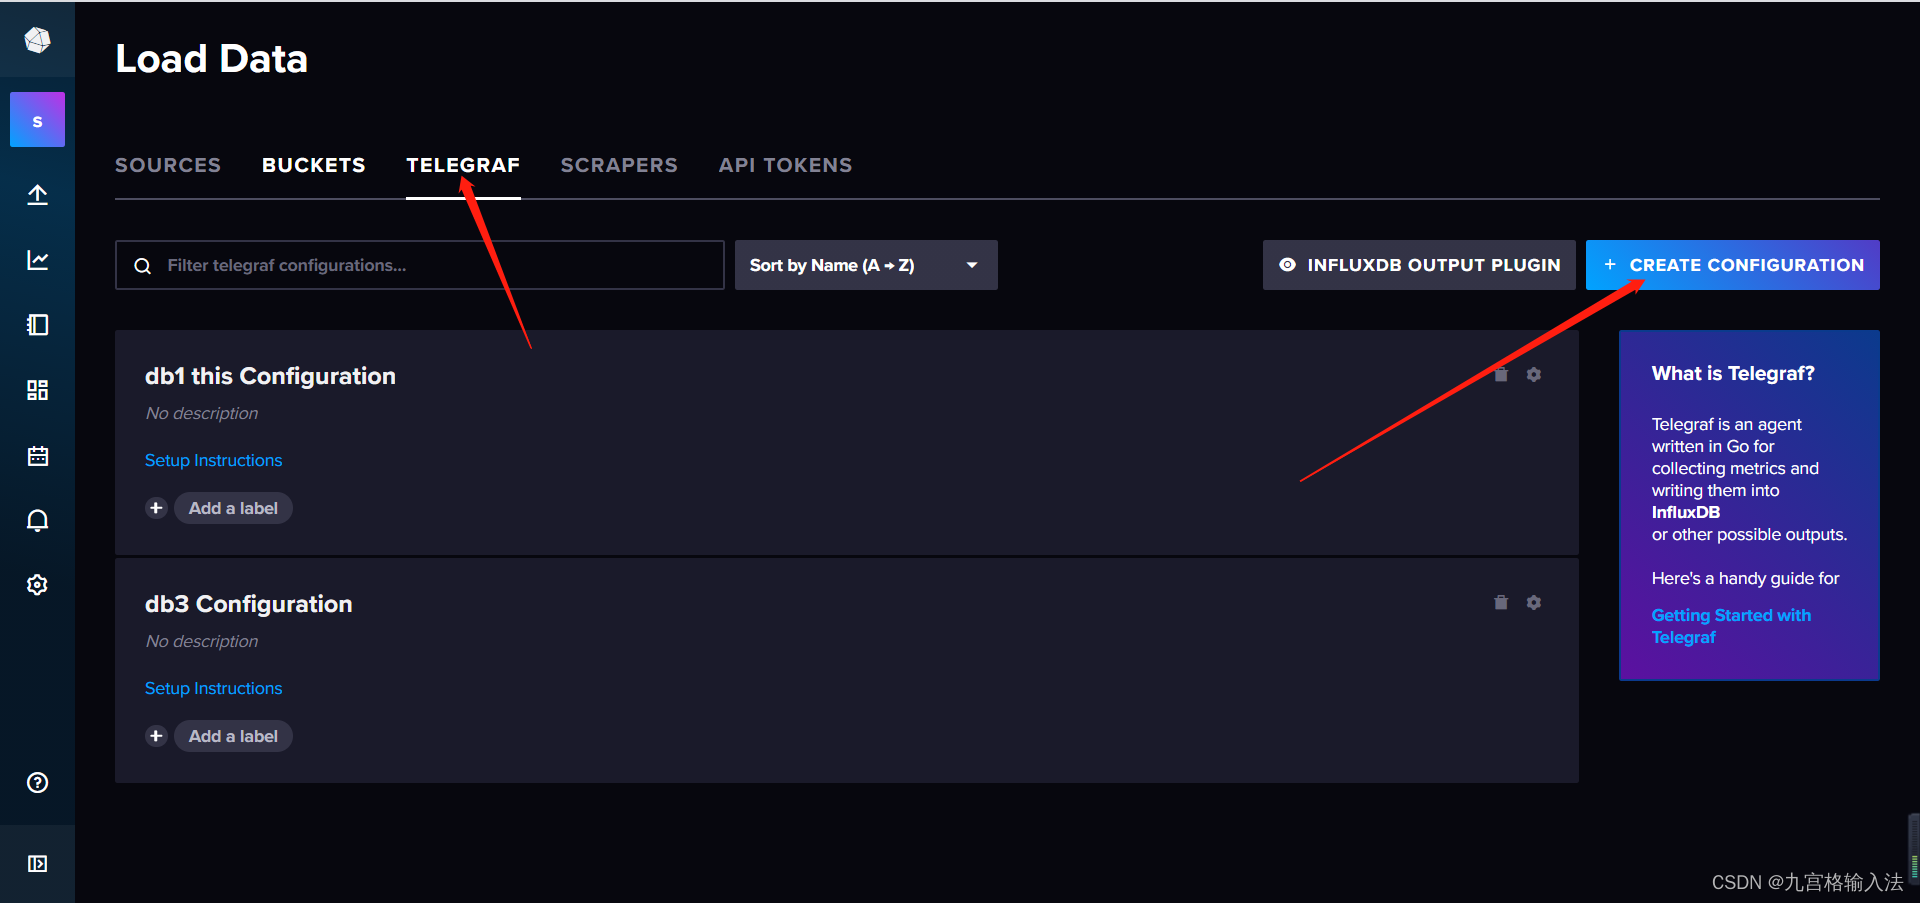
Task: Open Setup Instructions for db1 this Configuration
Action: click(214, 460)
